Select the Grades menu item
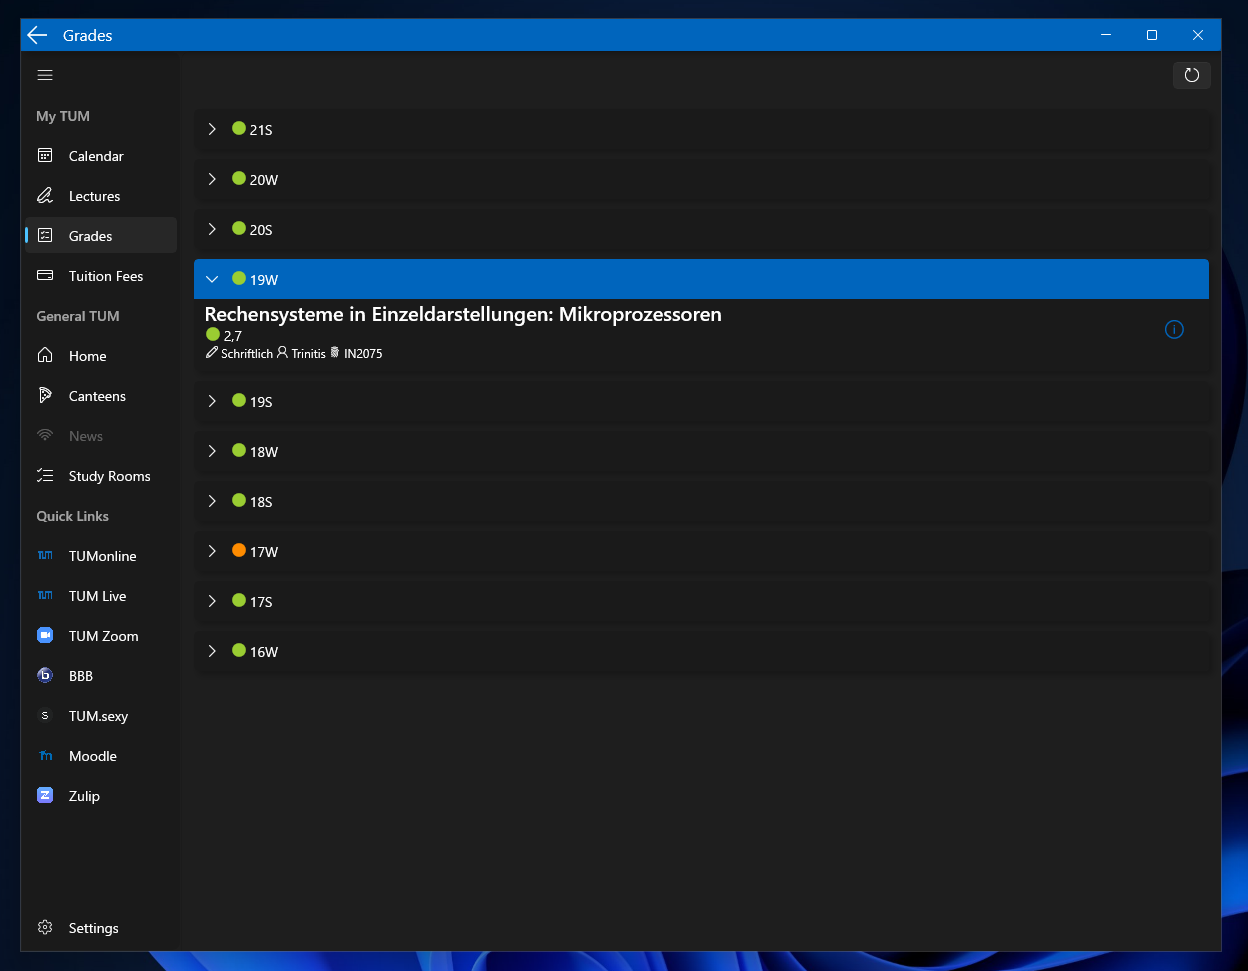1248x971 pixels. 101,236
